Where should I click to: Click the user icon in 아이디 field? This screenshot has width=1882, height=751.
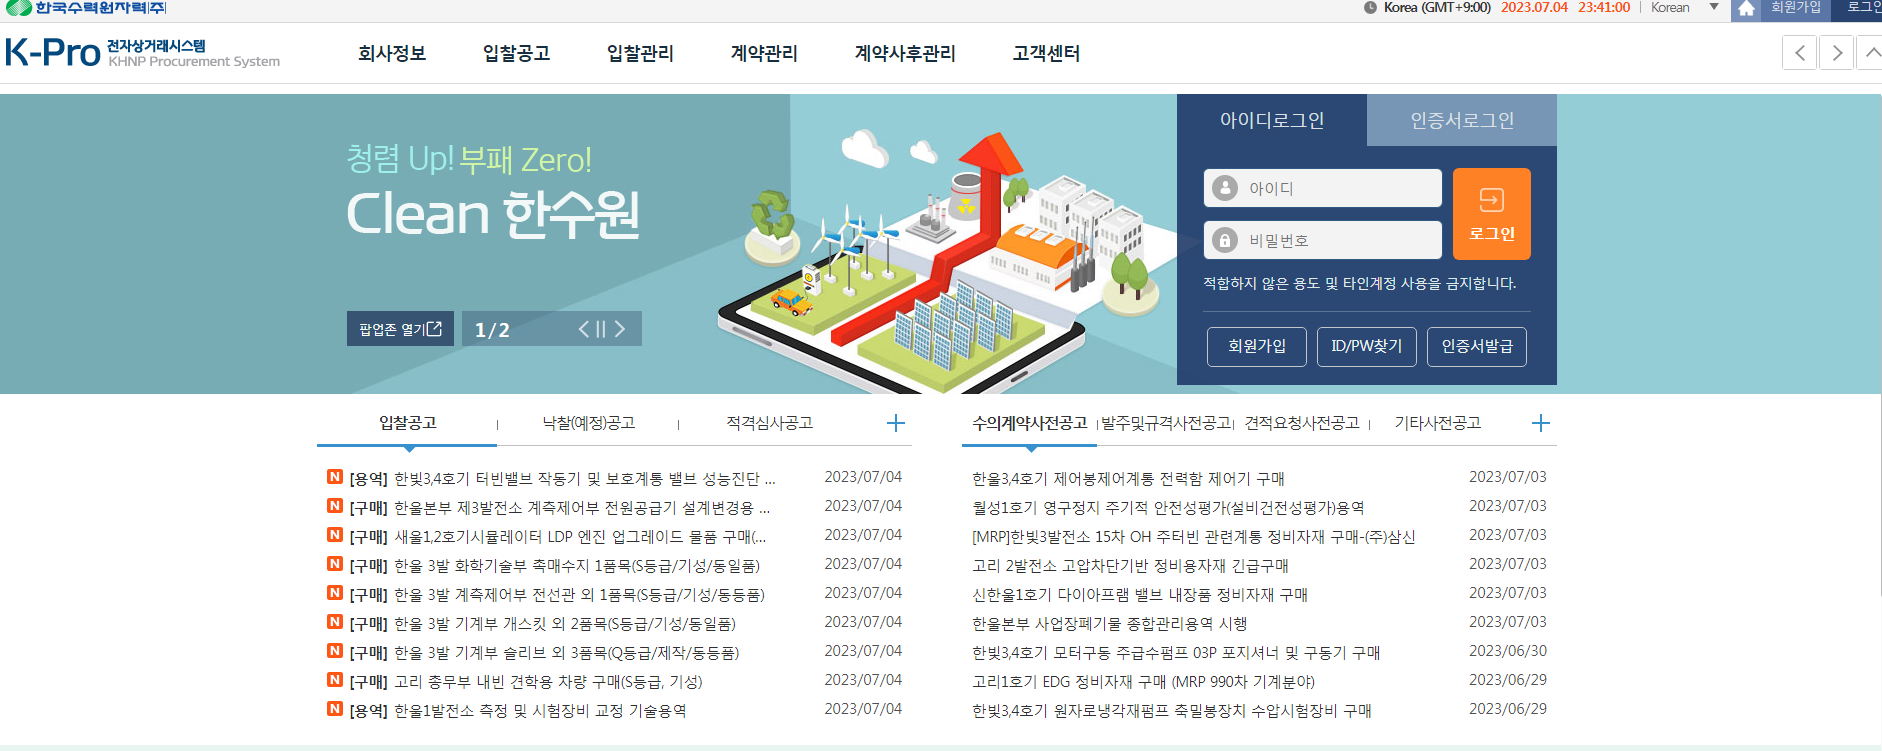(1225, 188)
